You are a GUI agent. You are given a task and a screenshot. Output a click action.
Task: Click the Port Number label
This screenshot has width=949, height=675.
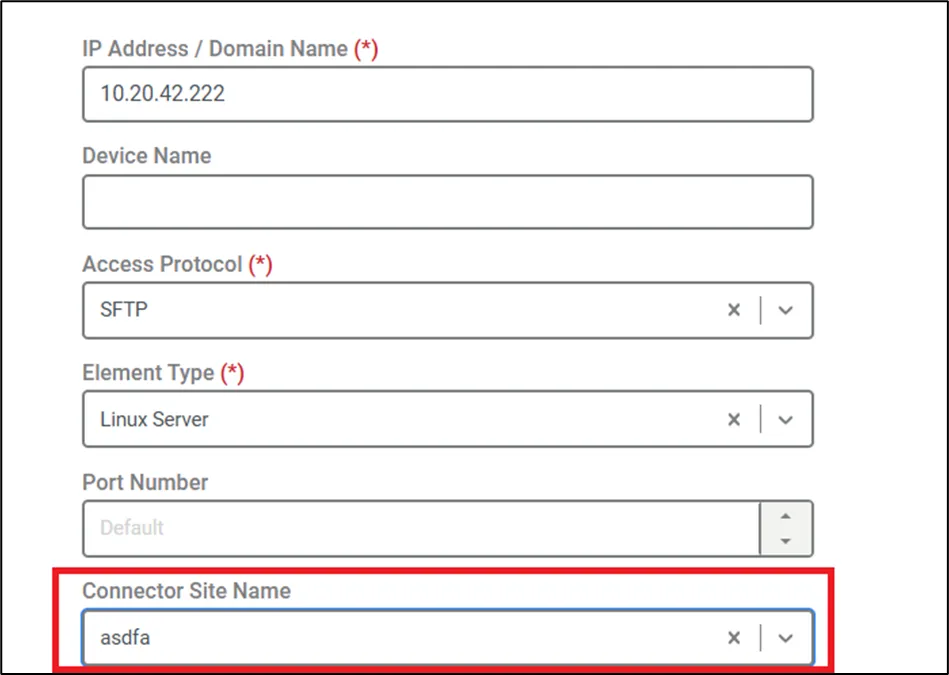(145, 482)
